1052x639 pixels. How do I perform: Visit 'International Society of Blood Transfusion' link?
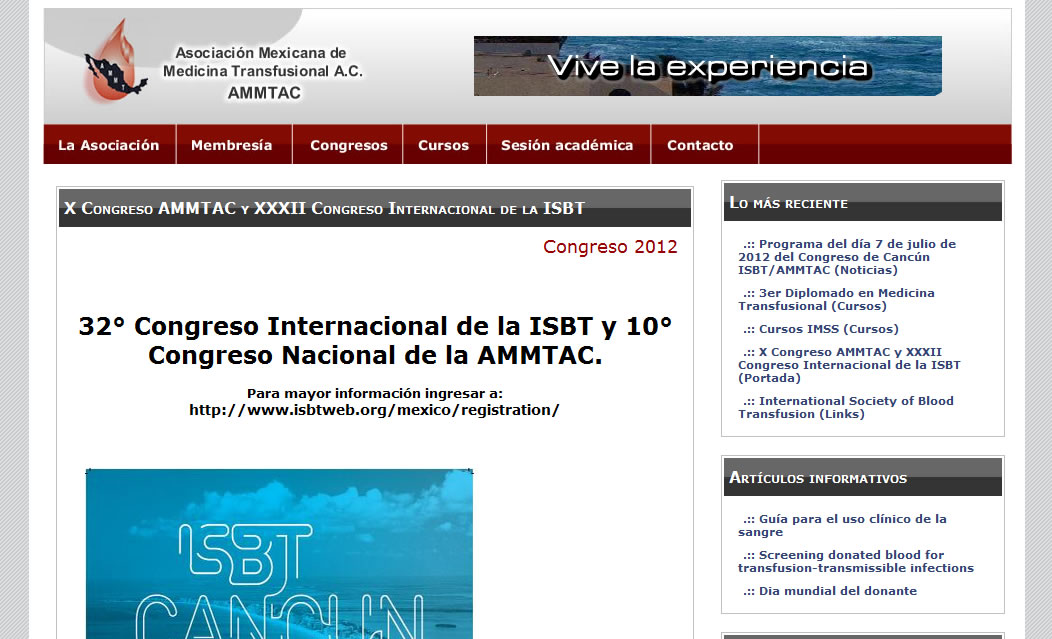[847, 407]
